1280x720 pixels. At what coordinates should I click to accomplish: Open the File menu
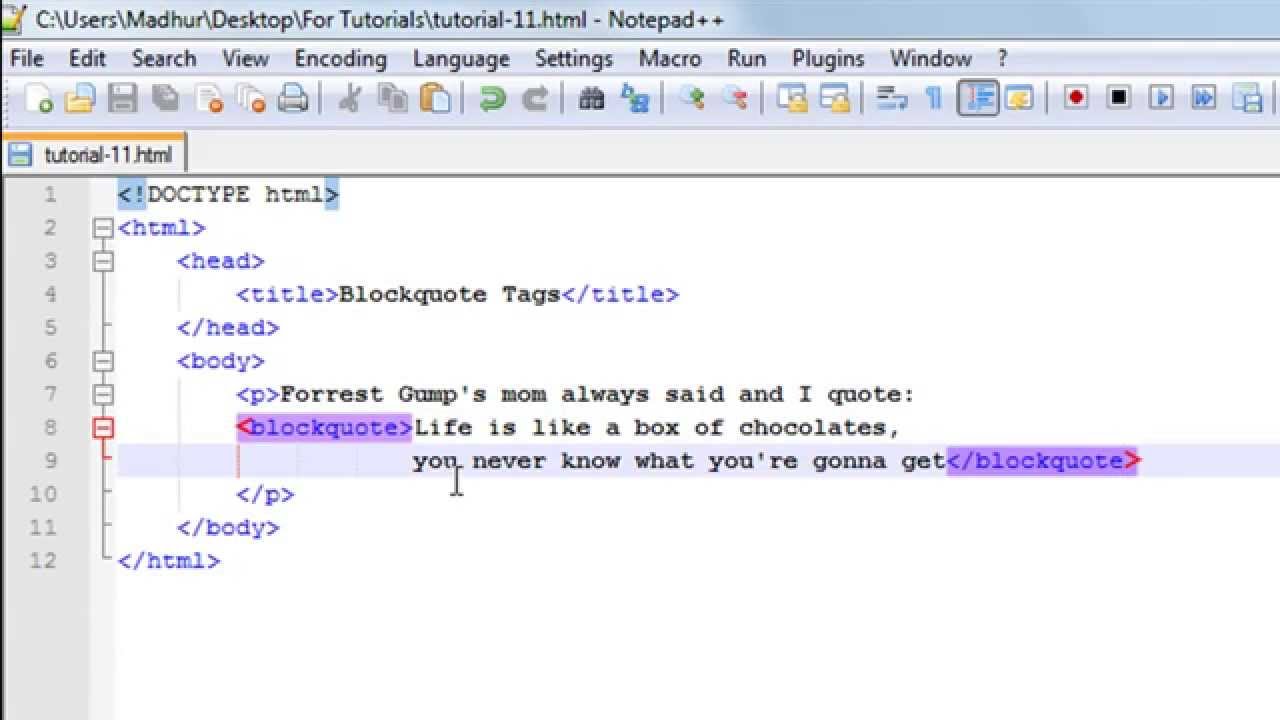tap(27, 59)
